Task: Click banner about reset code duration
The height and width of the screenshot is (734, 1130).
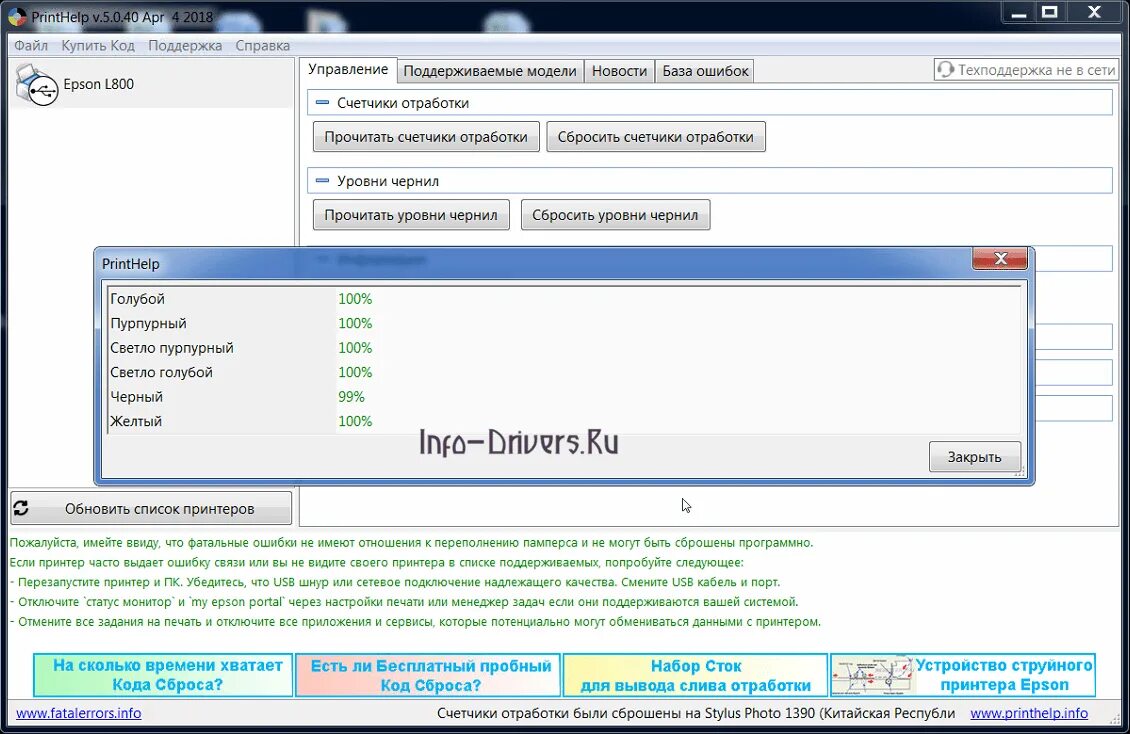Action: tap(163, 675)
